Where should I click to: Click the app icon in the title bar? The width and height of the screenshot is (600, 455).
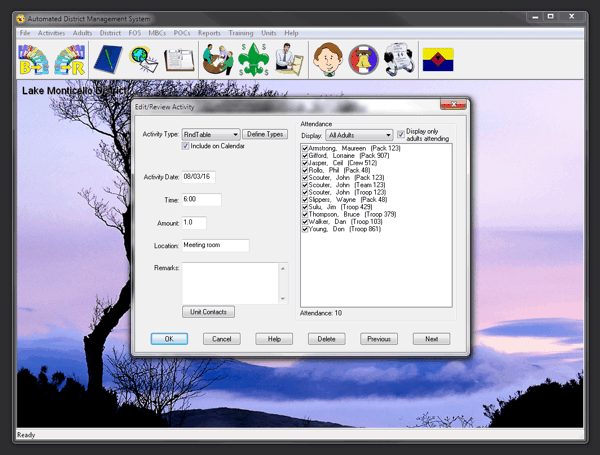pyautogui.click(x=21, y=18)
